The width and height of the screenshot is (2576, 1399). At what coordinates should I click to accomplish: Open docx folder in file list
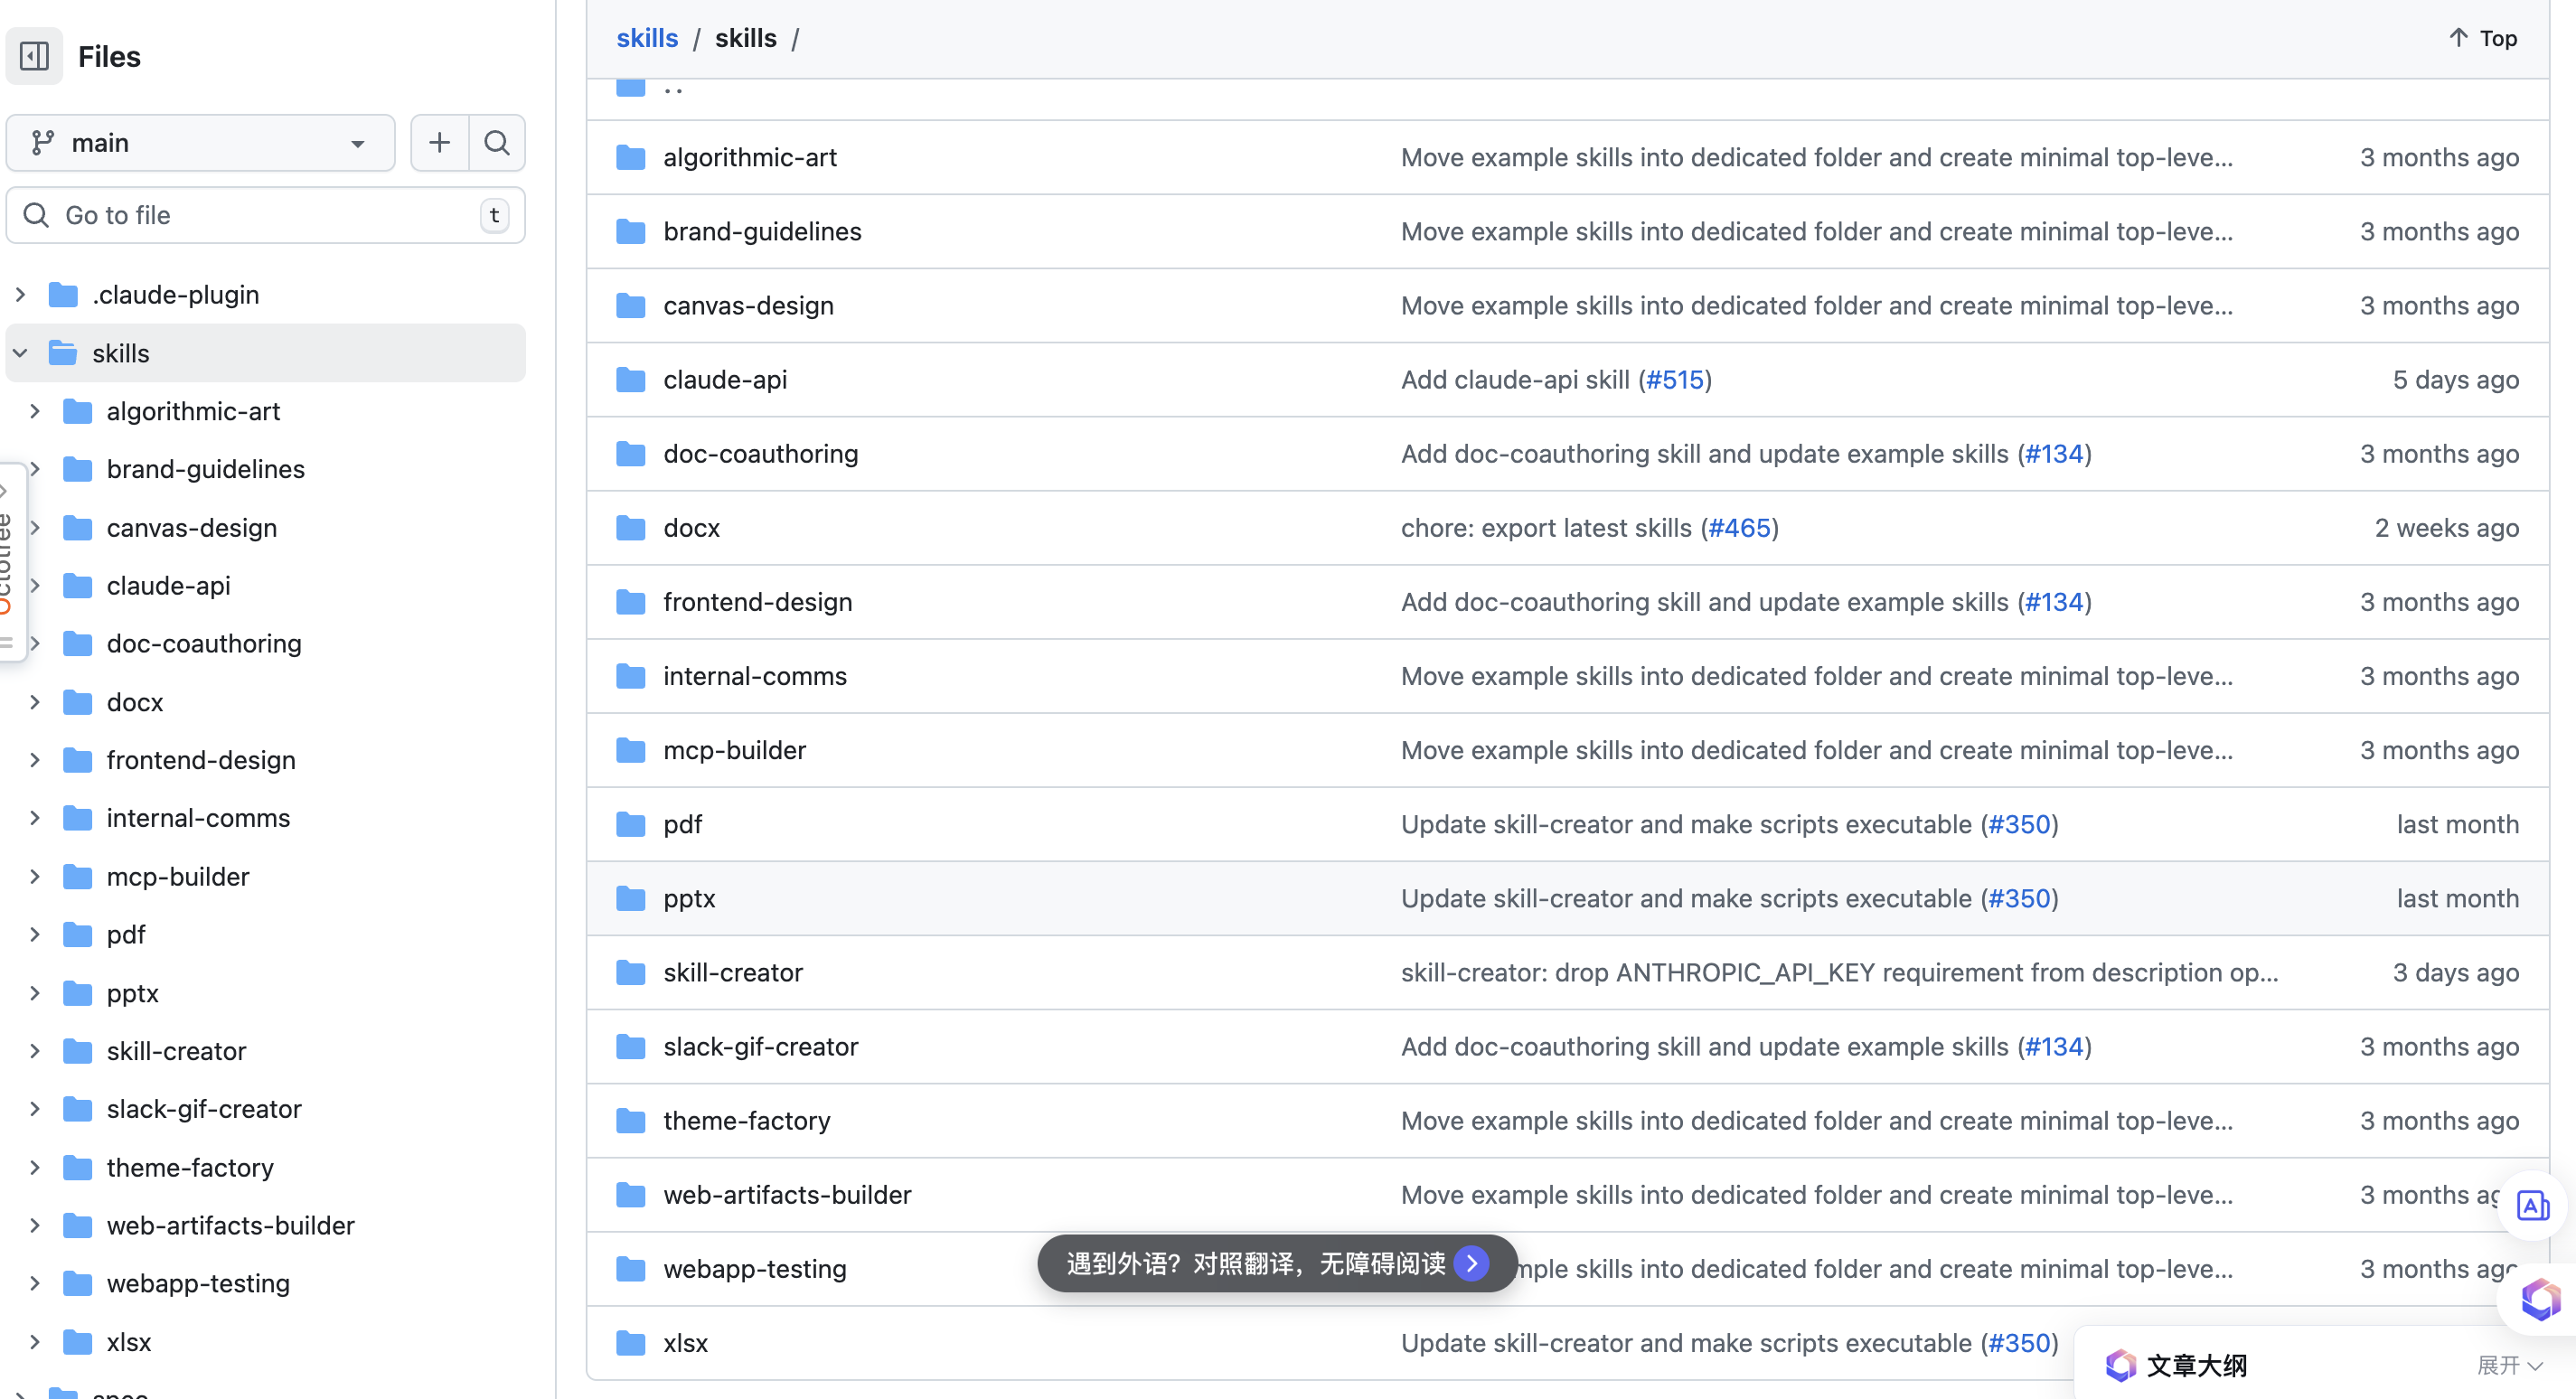point(691,528)
